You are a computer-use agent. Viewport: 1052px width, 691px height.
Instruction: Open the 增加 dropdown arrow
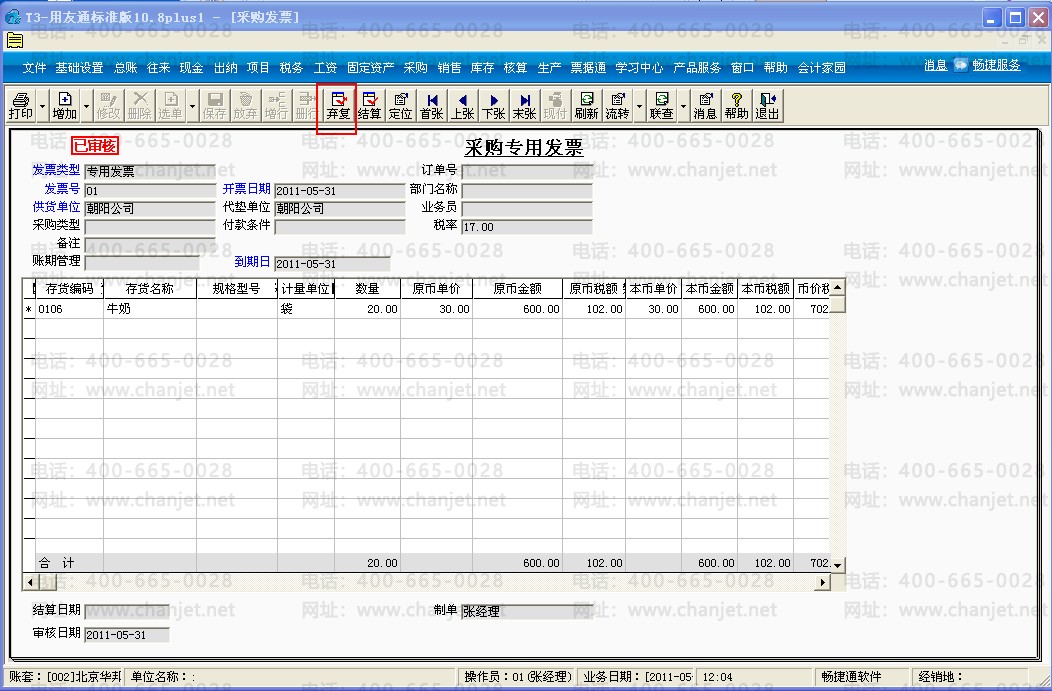pyautogui.click(x=87, y=105)
